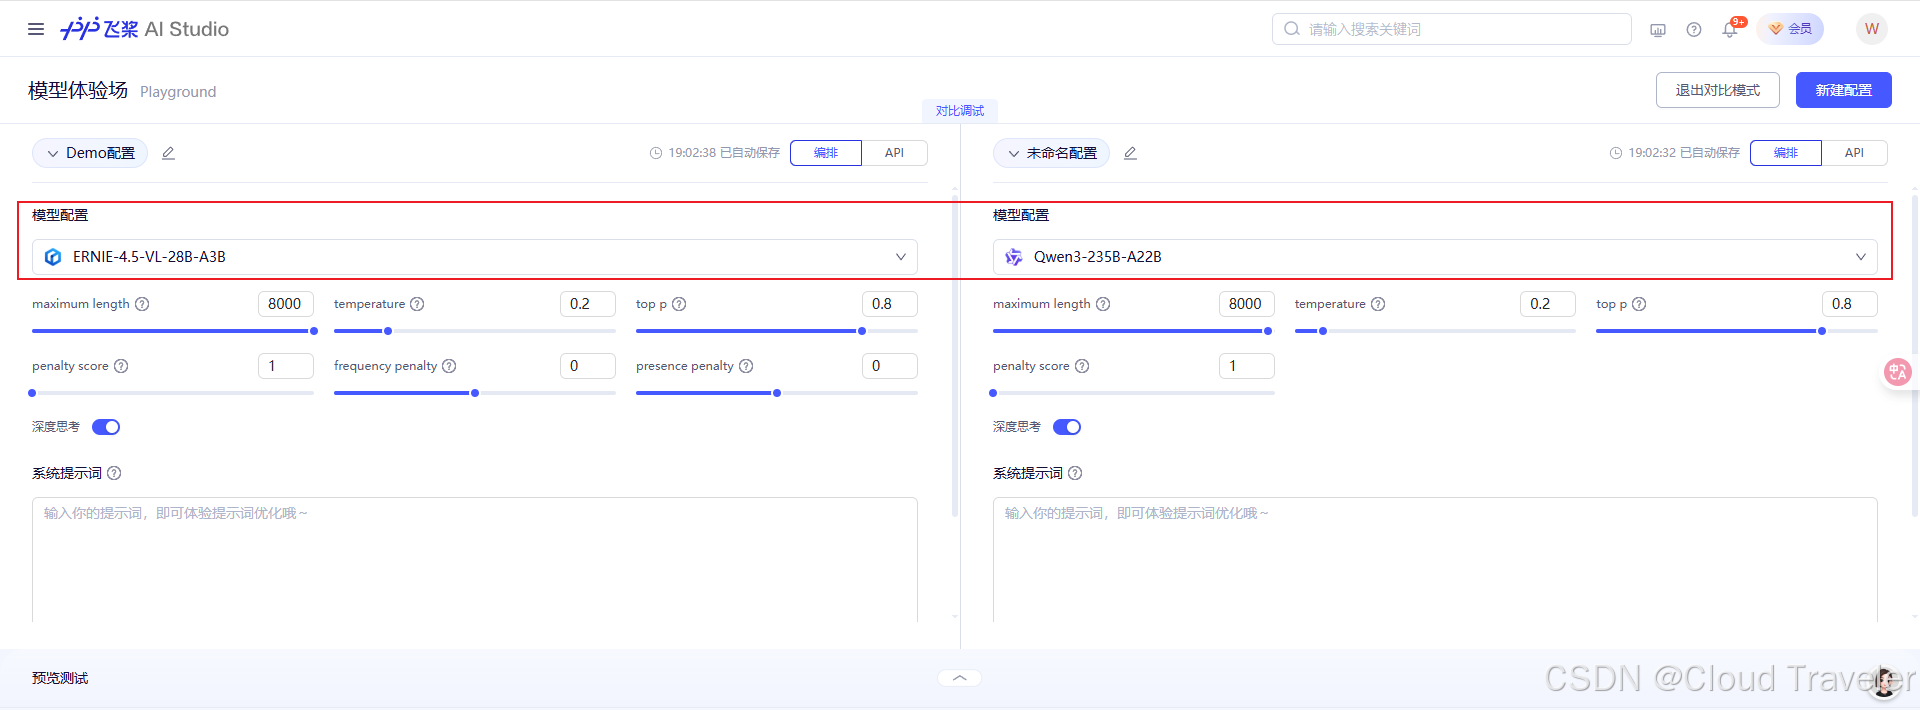The height and width of the screenshot is (710, 1920).
Task: Focus left system prompt textarea
Action: click(475, 560)
